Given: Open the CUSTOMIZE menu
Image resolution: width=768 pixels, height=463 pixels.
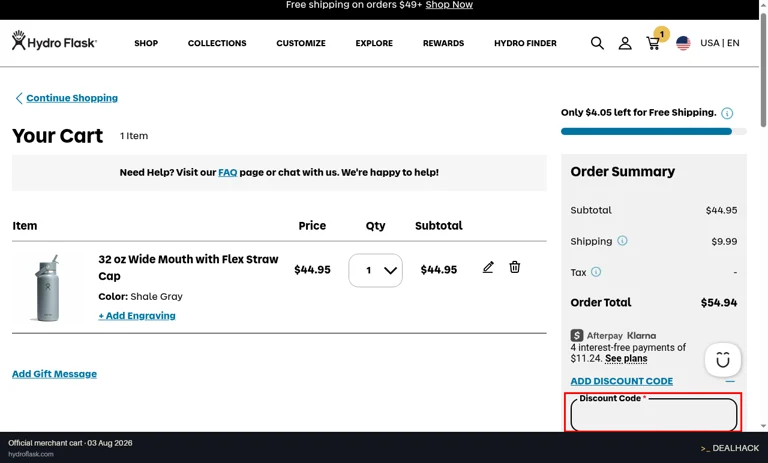Looking at the screenshot, I should coord(301,43).
